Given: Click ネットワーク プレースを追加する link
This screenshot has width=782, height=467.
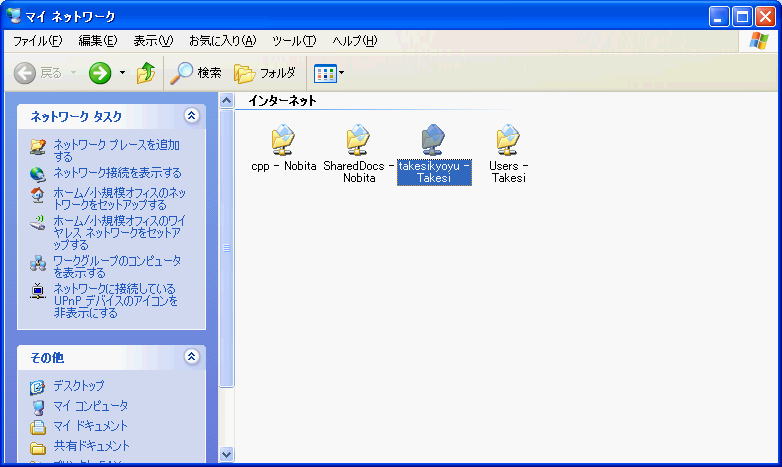Looking at the screenshot, I should (116, 151).
